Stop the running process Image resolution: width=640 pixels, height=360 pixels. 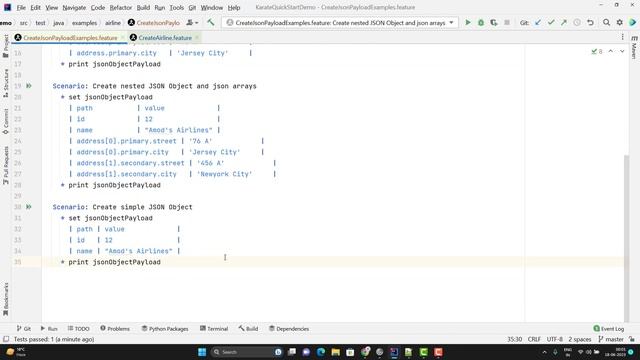click(x=507, y=23)
